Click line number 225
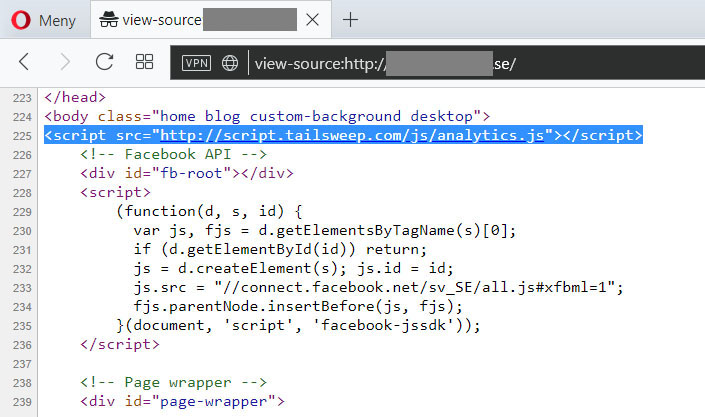The width and height of the screenshot is (705, 417). (22, 136)
